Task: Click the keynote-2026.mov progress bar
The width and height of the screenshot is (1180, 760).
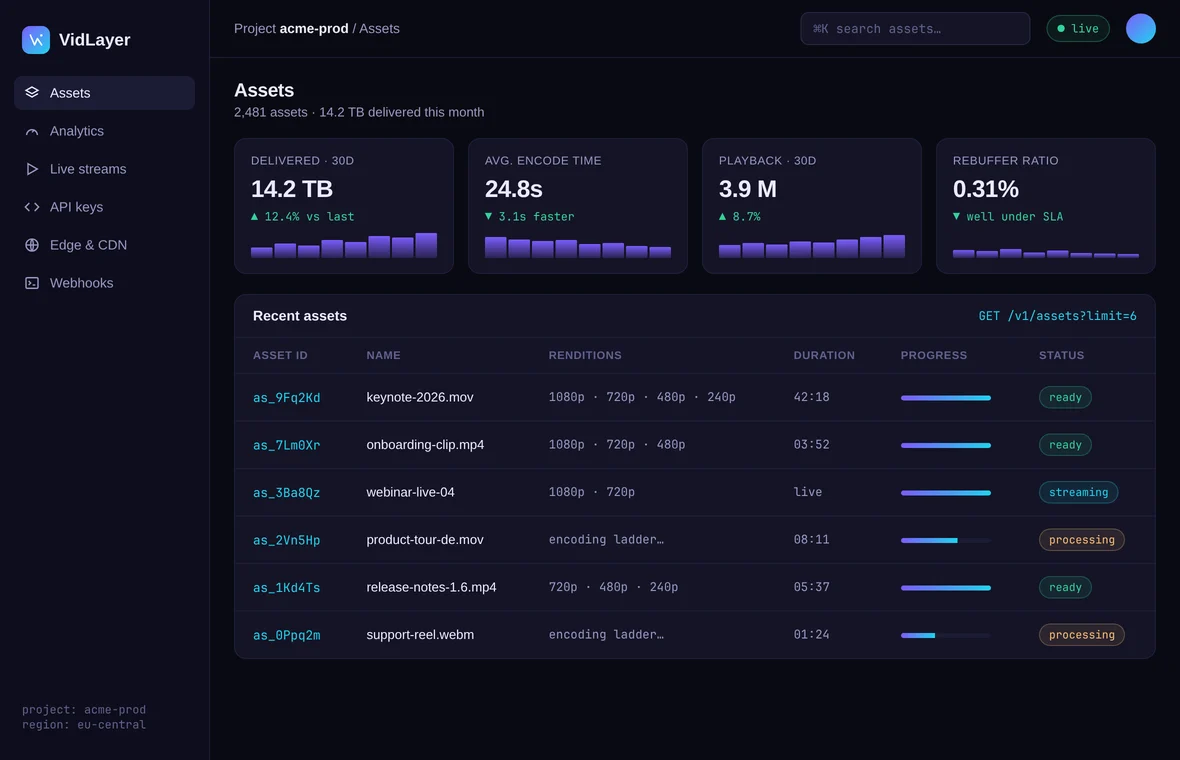Action: [x=946, y=397]
